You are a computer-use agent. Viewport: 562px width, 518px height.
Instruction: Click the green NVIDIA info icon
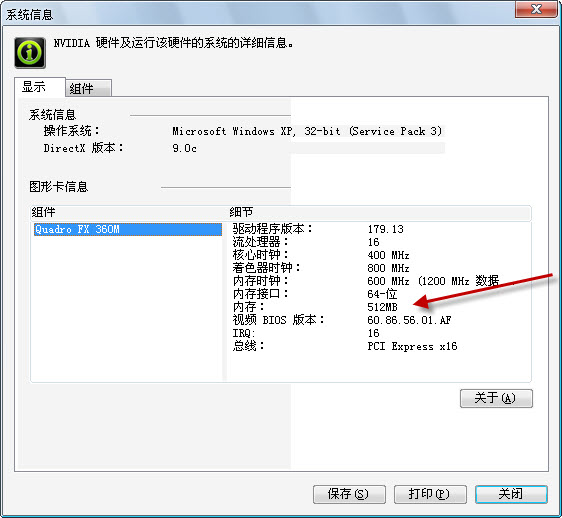[x=30, y=53]
